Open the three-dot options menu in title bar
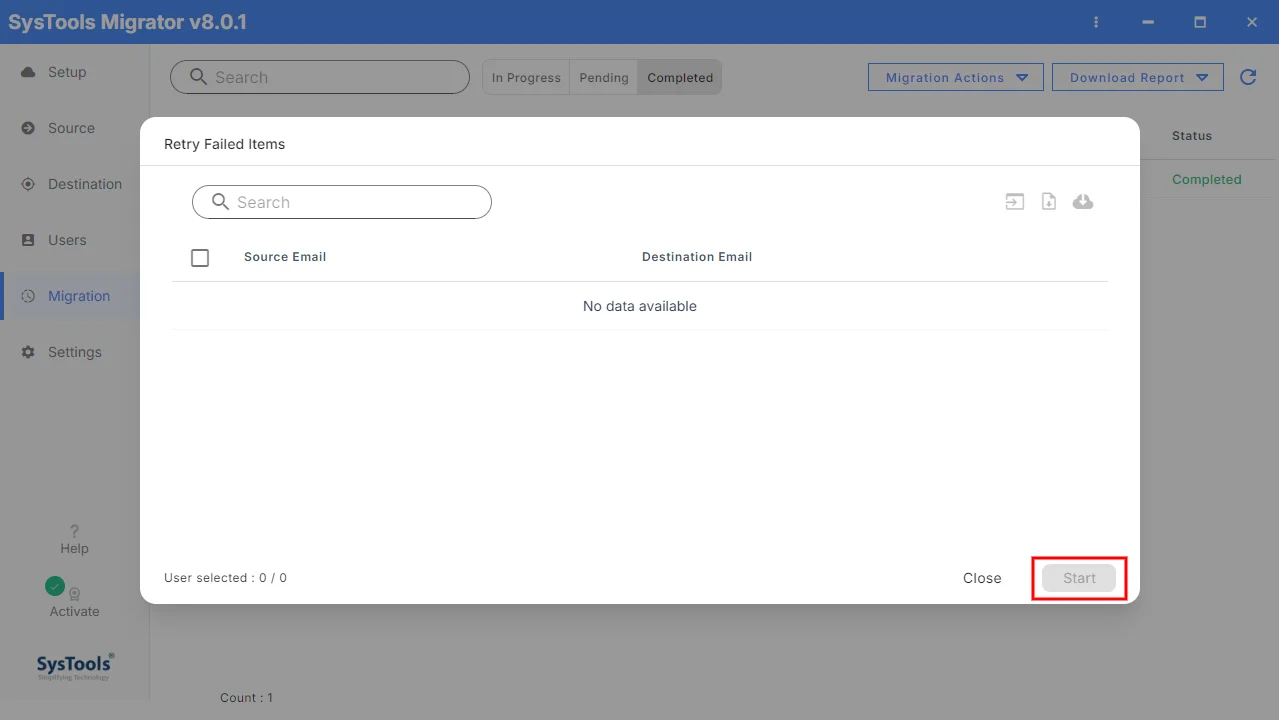1279x720 pixels. pyautogui.click(x=1096, y=22)
